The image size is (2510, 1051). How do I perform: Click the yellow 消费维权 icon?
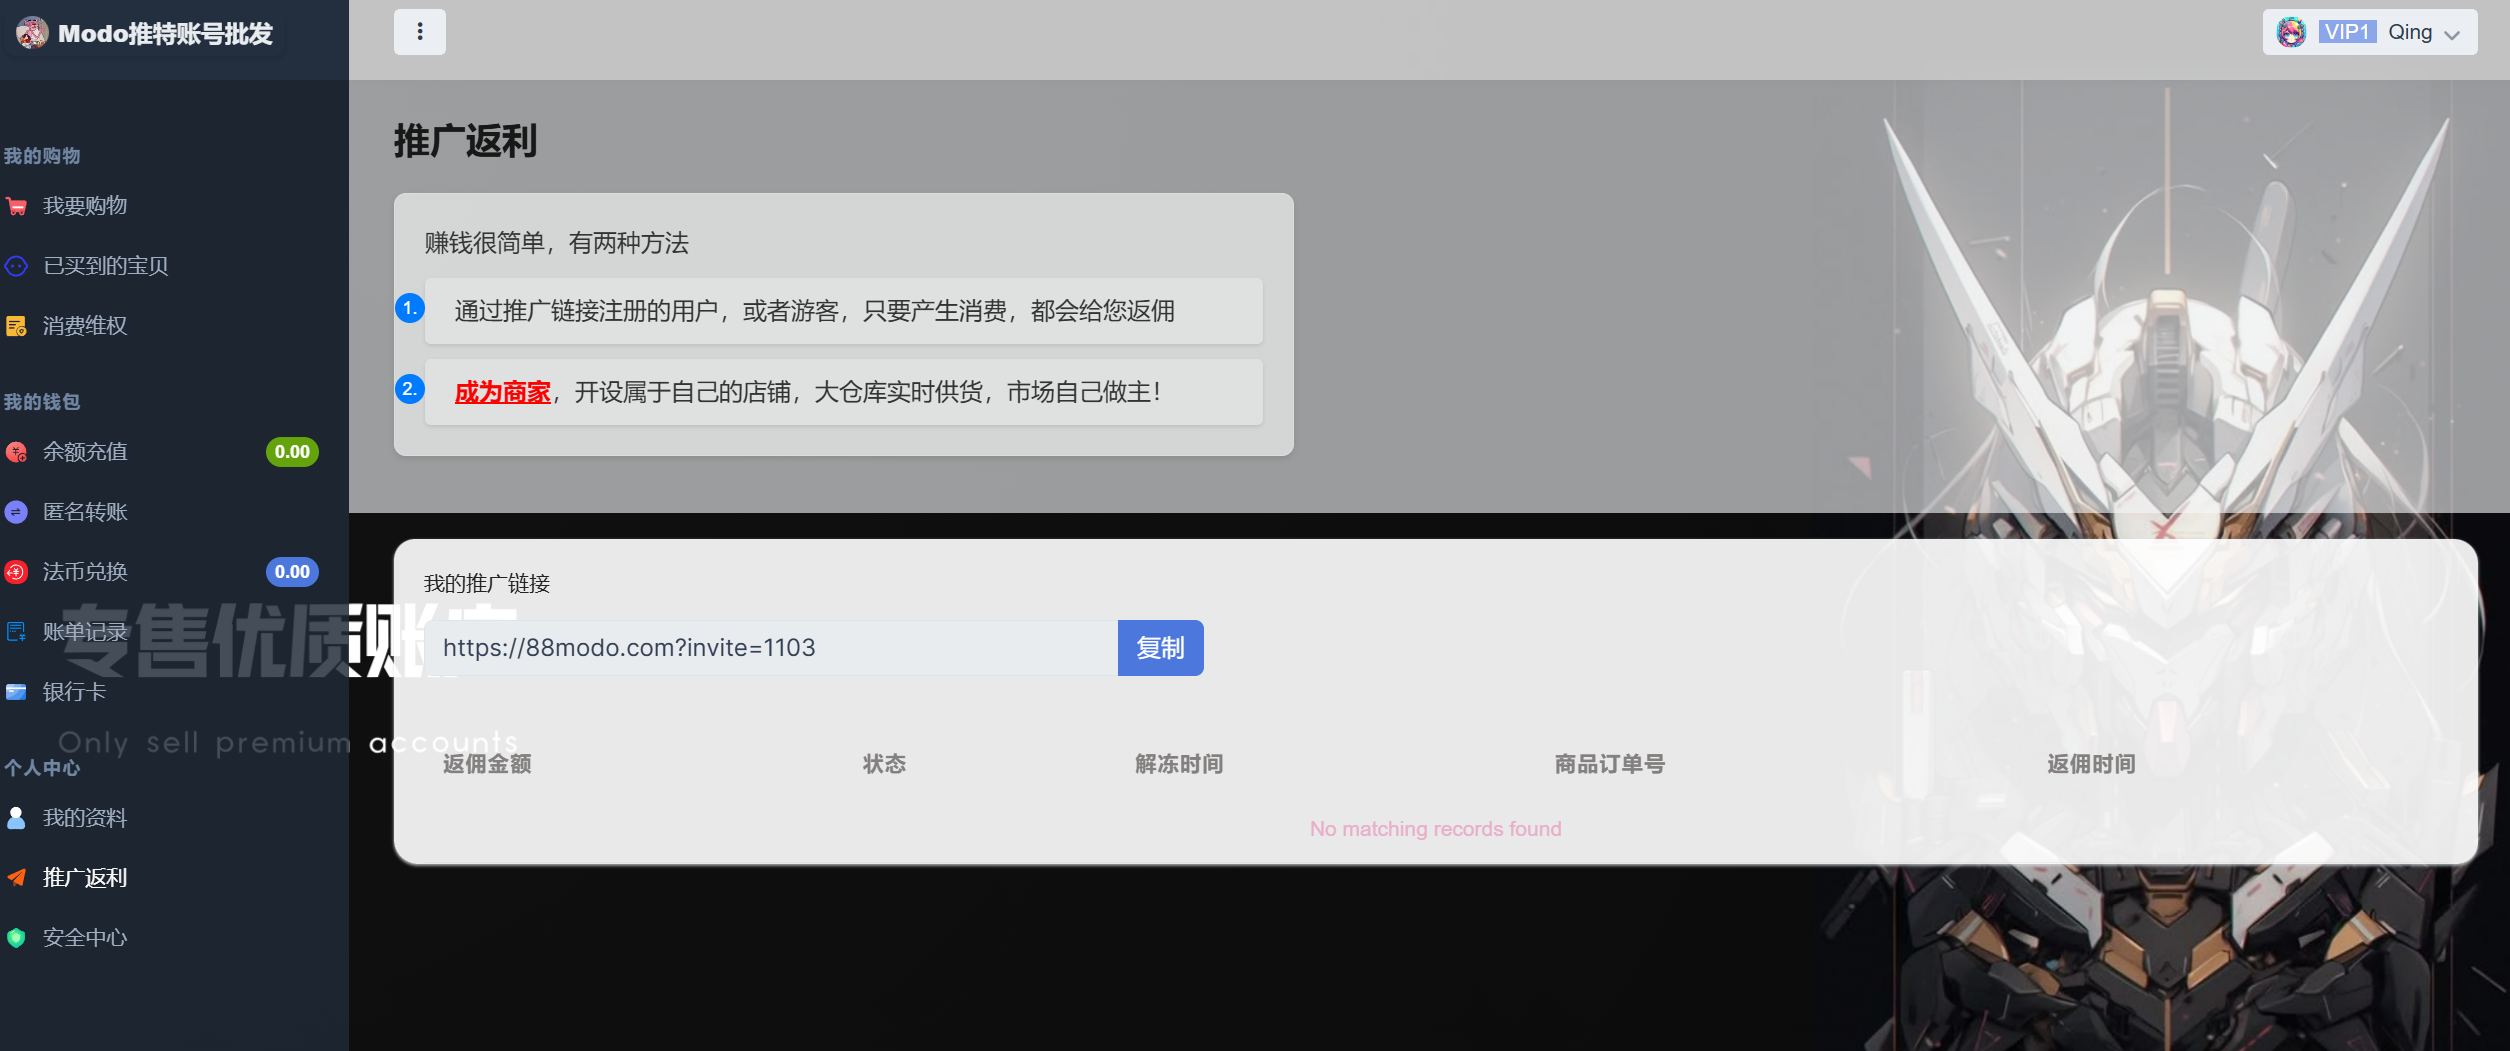tap(16, 326)
